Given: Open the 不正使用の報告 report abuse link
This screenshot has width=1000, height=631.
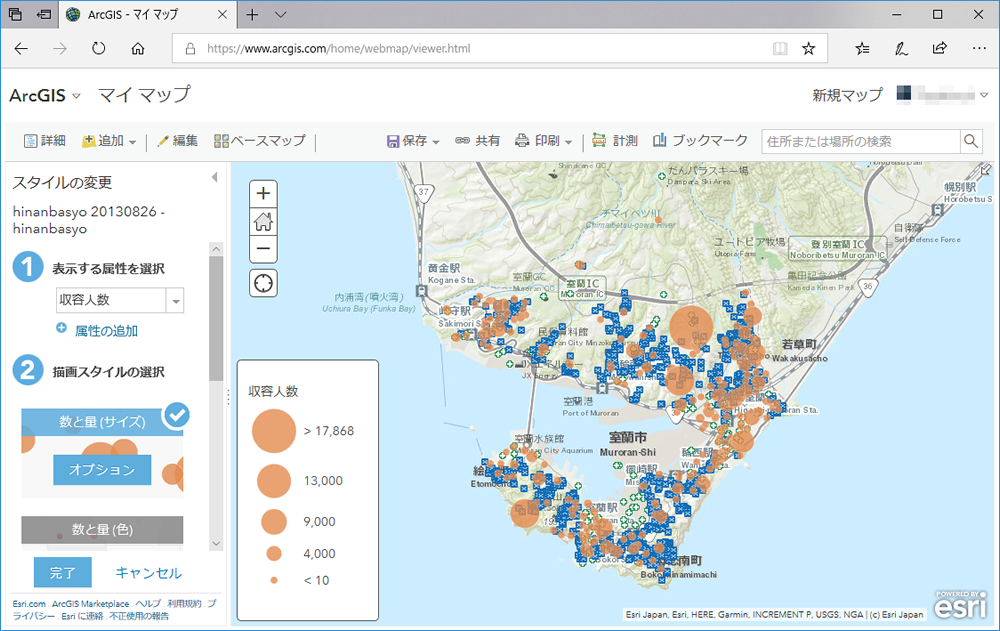Looking at the screenshot, I should click(x=139, y=616).
